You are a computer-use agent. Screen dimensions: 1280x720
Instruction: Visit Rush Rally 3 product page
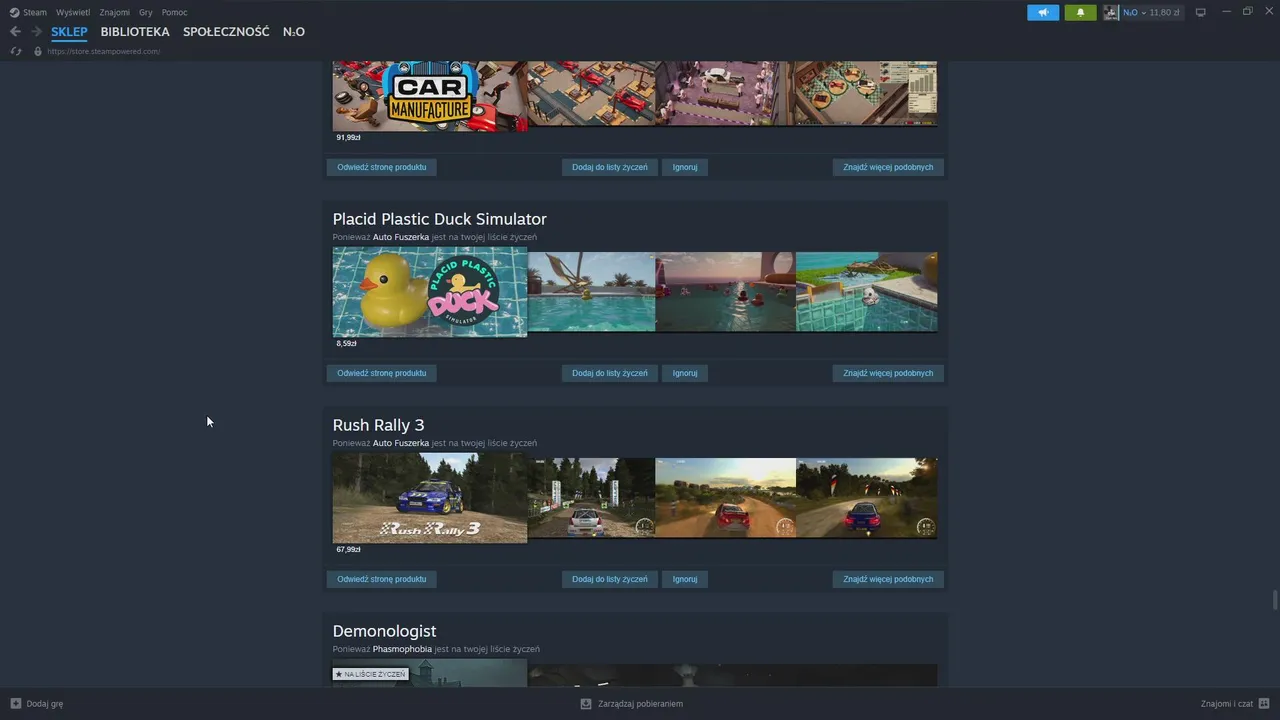(x=381, y=579)
